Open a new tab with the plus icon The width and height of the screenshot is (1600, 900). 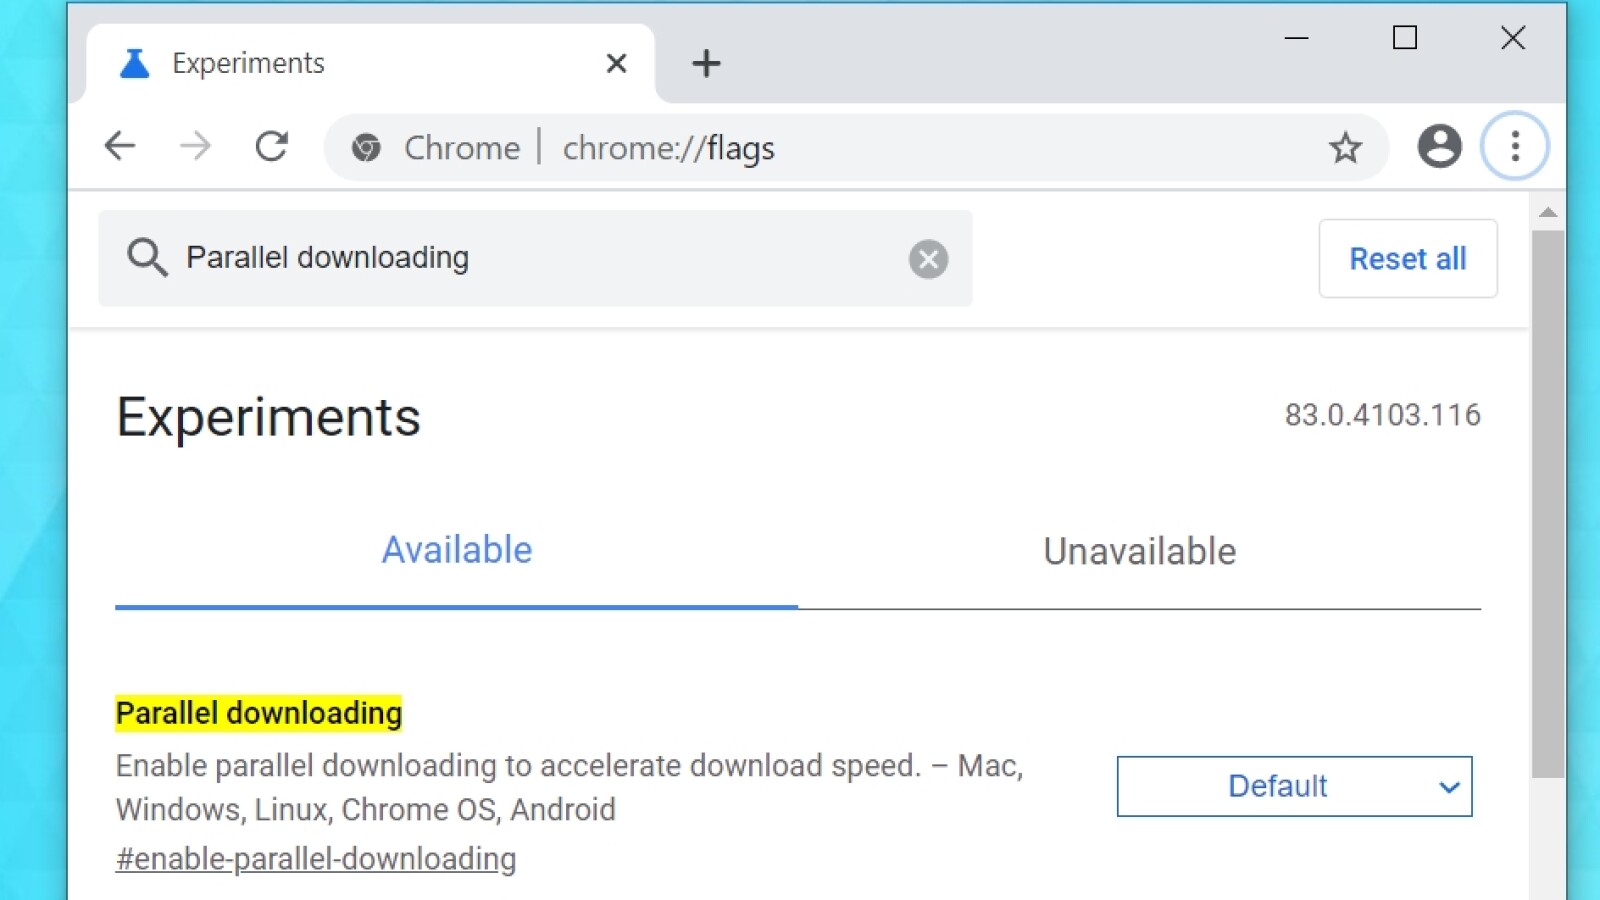pos(706,63)
